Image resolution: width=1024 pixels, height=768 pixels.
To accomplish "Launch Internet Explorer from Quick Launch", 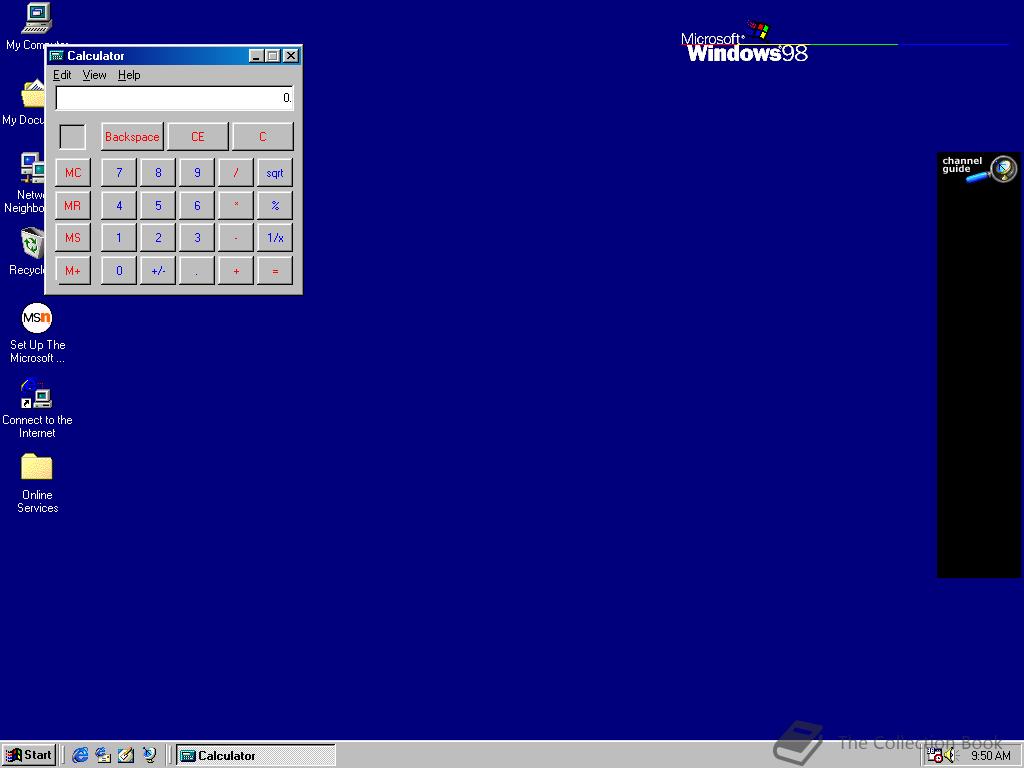I will pos(80,755).
